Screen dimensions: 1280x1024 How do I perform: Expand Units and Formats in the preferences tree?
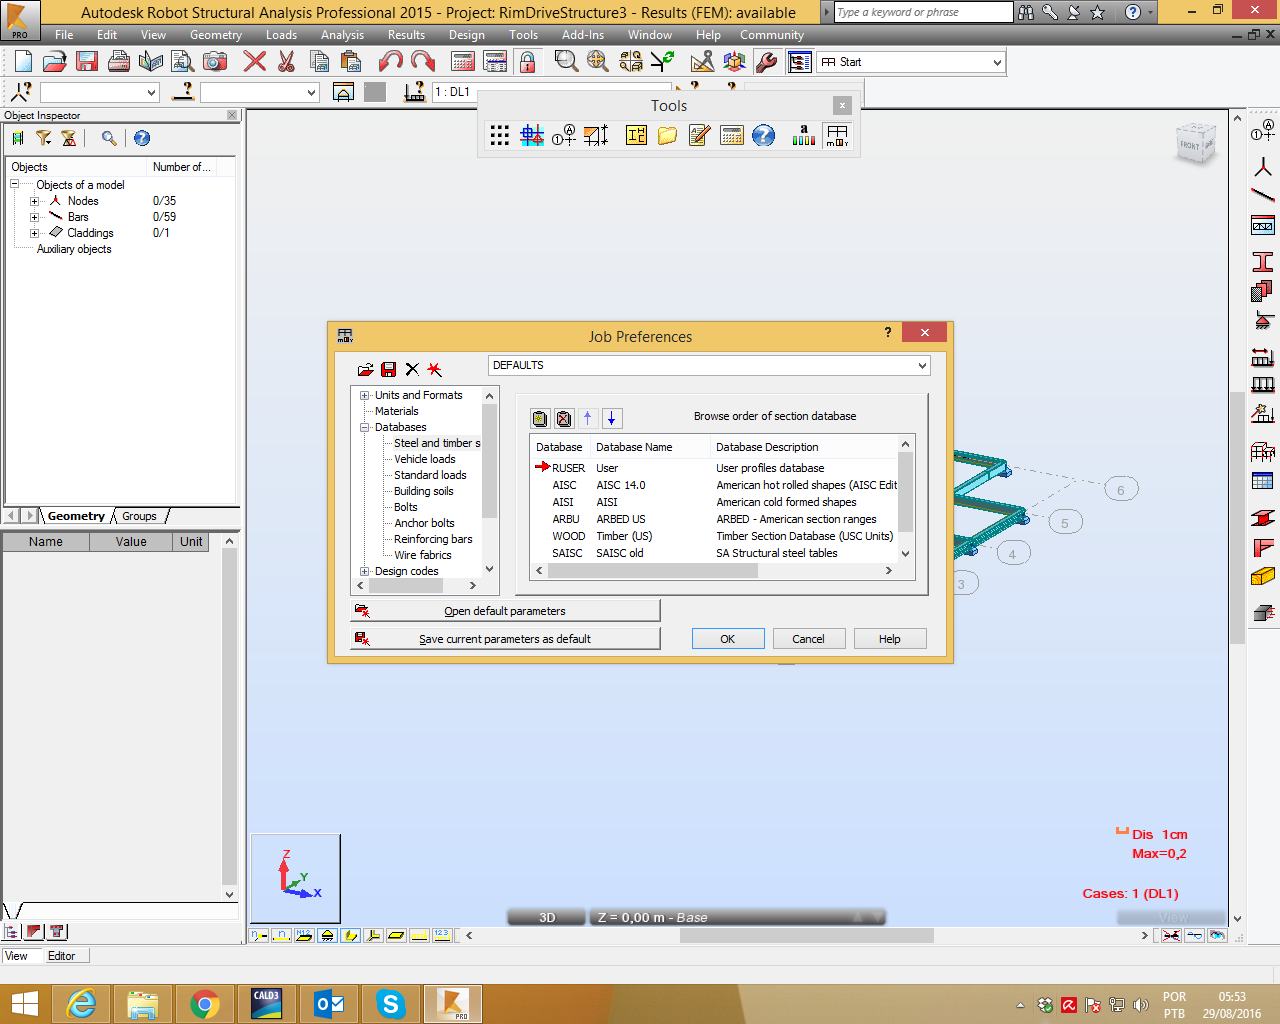coord(364,395)
